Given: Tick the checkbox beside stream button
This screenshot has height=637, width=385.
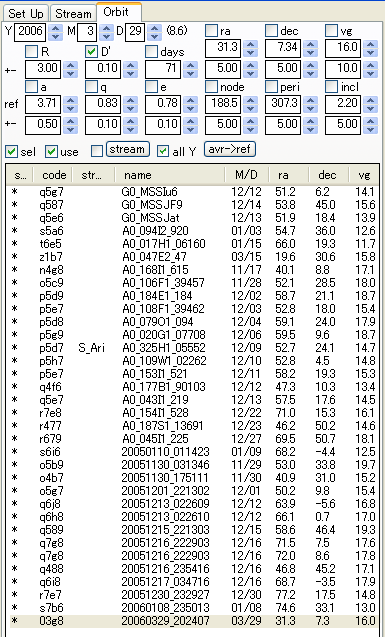Looking at the screenshot, I should [x=97, y=151].
